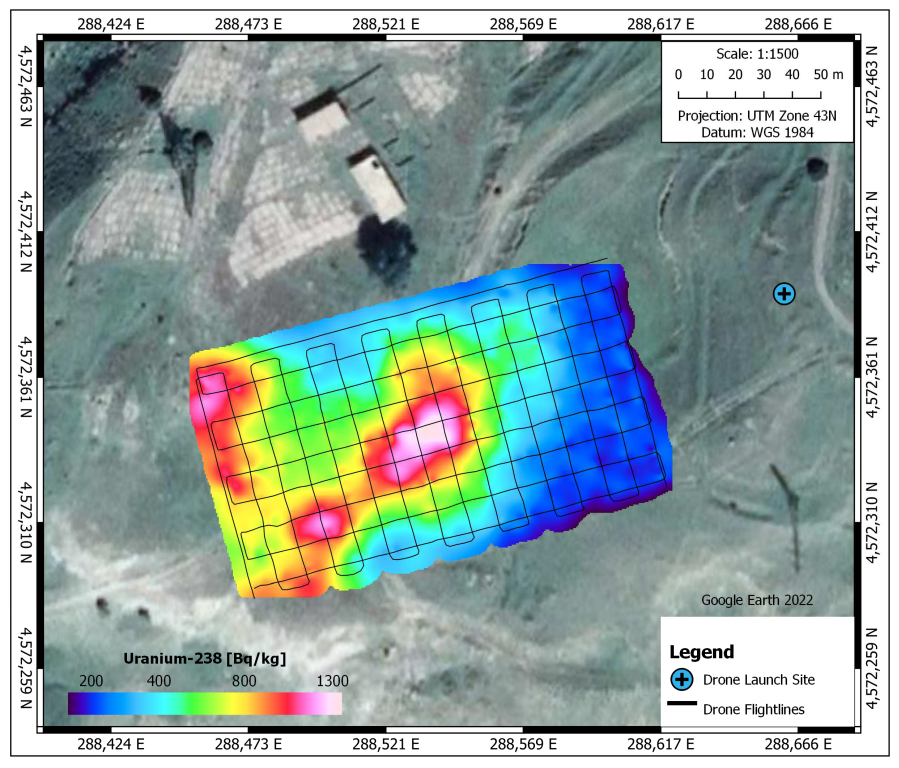Viewport: 899px width, 768px height.
Task: Click the Scale: 1:1500 label
Action: [x=759, y=55]
